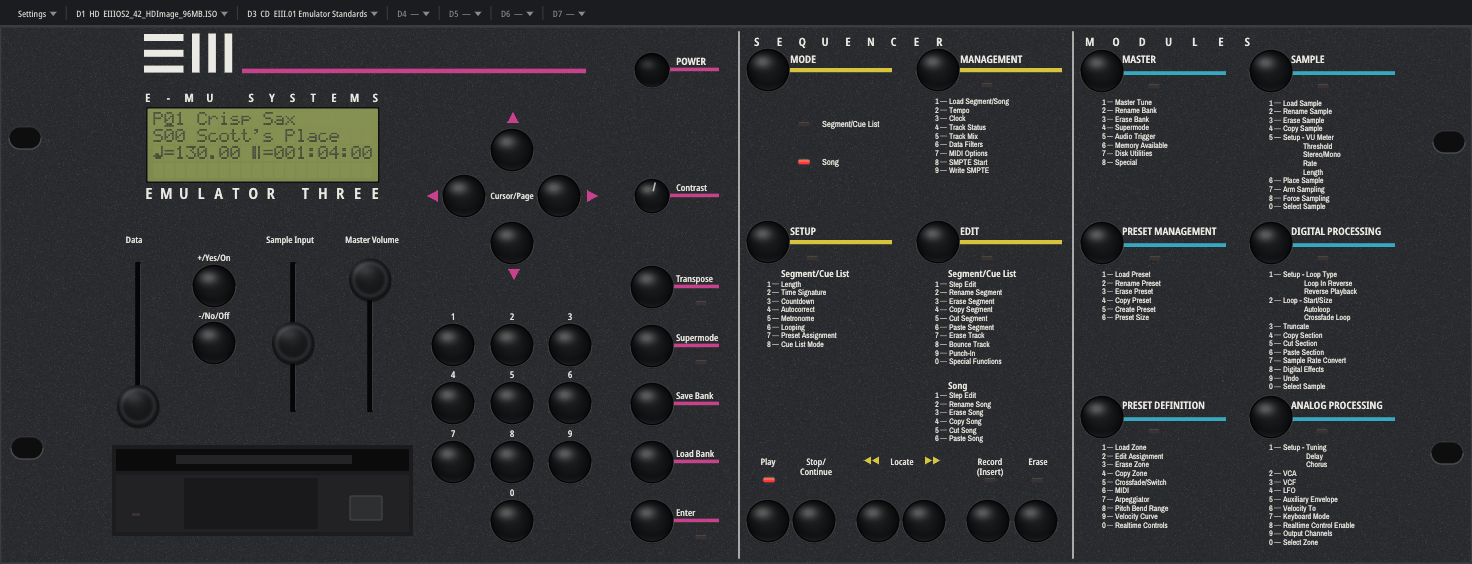1472x564 pixels.
Task: Click keypad button 9
Action: [x=570, y=462]
